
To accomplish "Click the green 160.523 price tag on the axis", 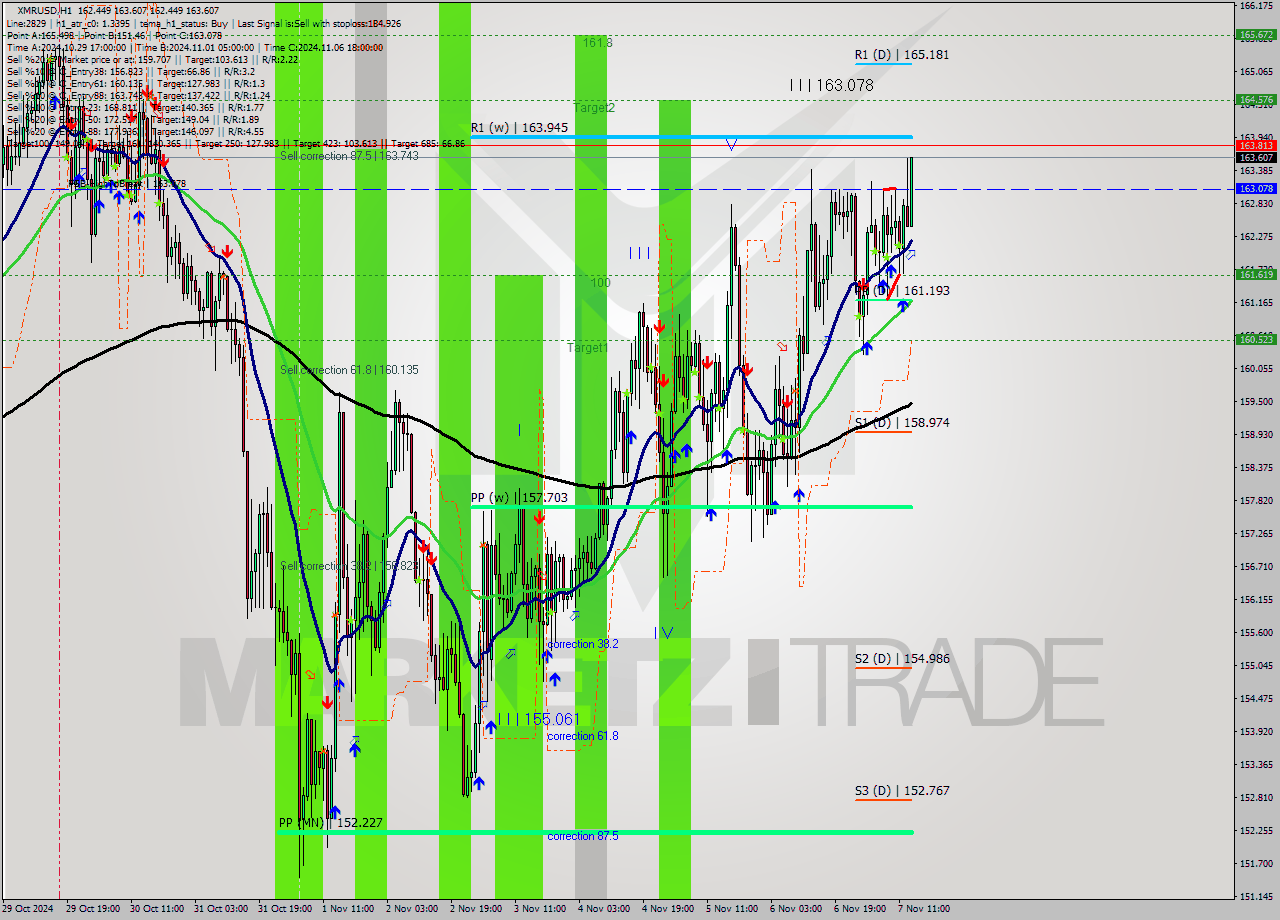I will 1256,340.
